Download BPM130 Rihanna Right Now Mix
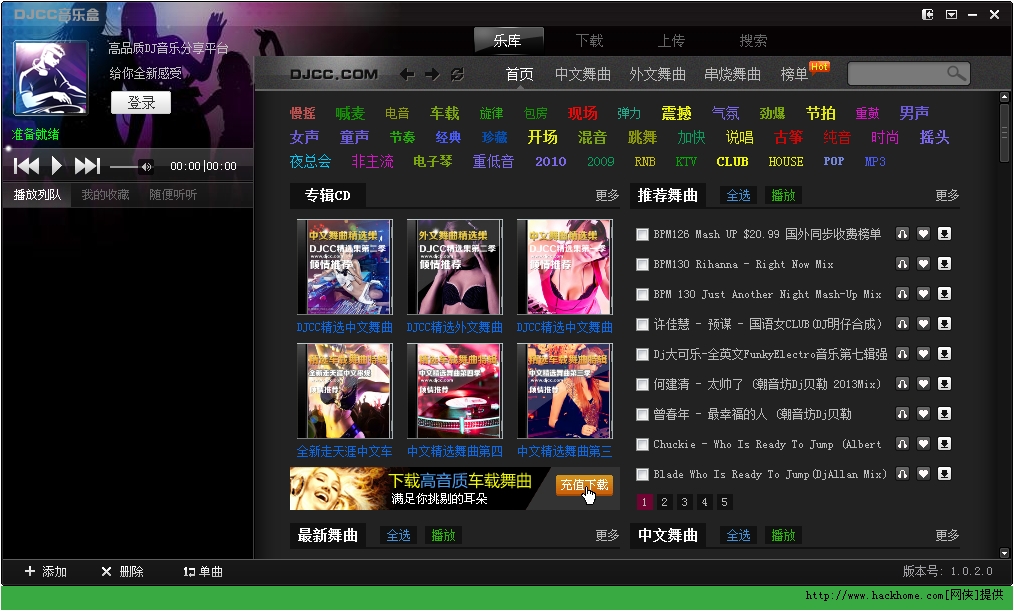This screenshot has width=1014, height=611. point(944,264)
